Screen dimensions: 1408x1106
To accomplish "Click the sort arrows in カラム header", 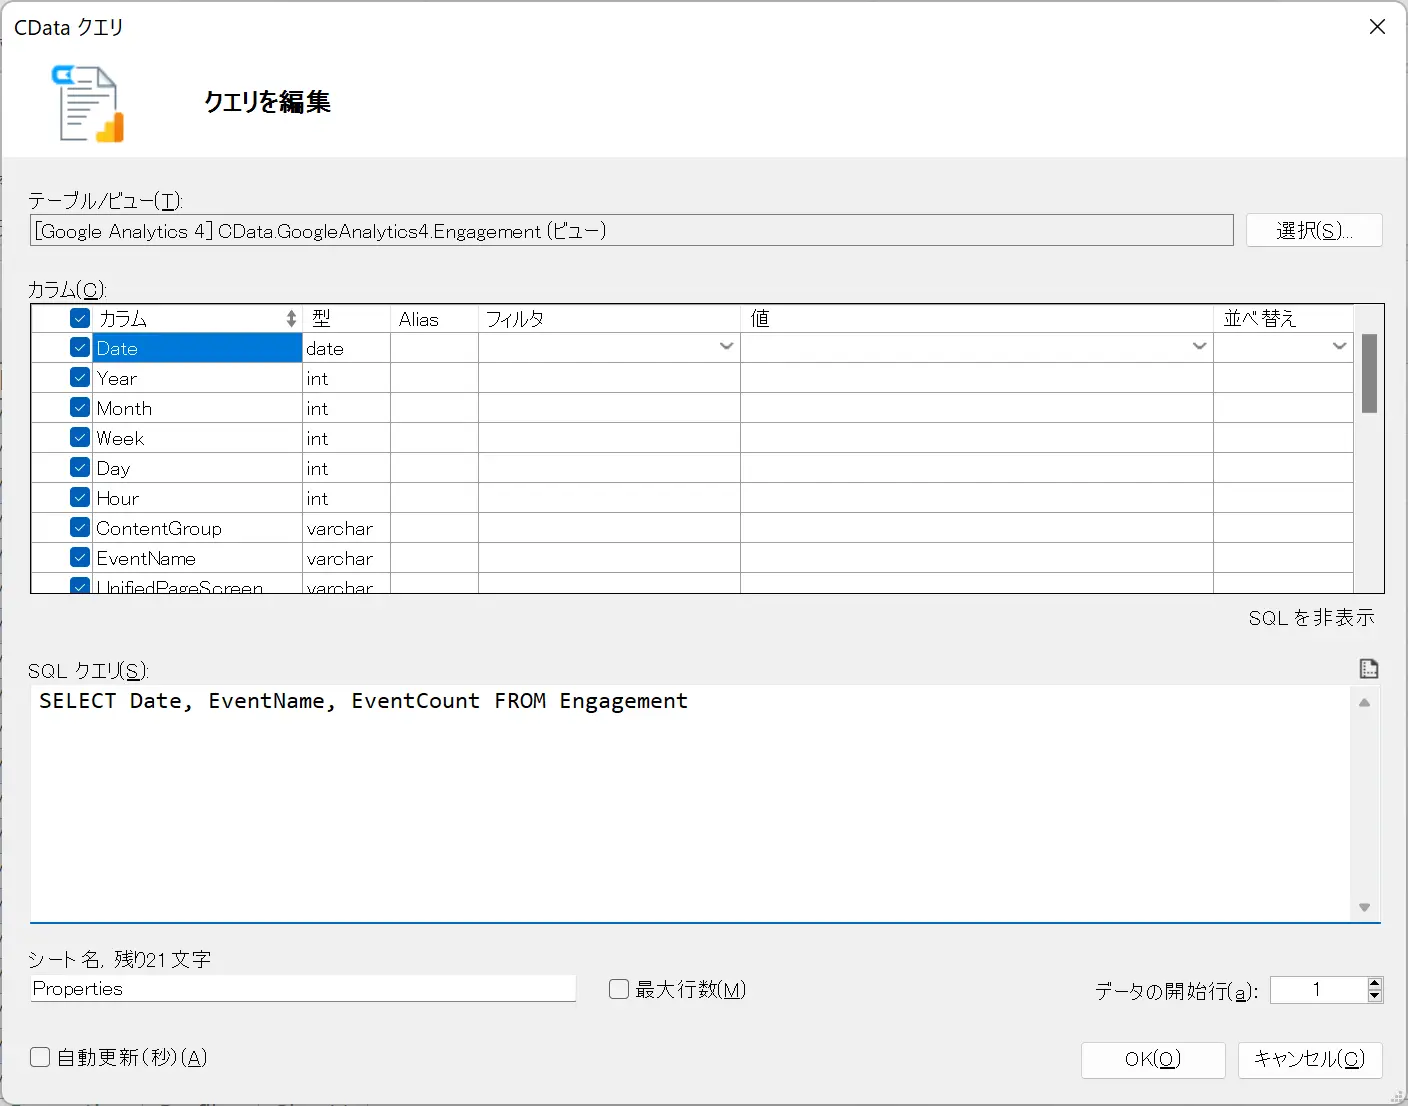I will (291, 318).
